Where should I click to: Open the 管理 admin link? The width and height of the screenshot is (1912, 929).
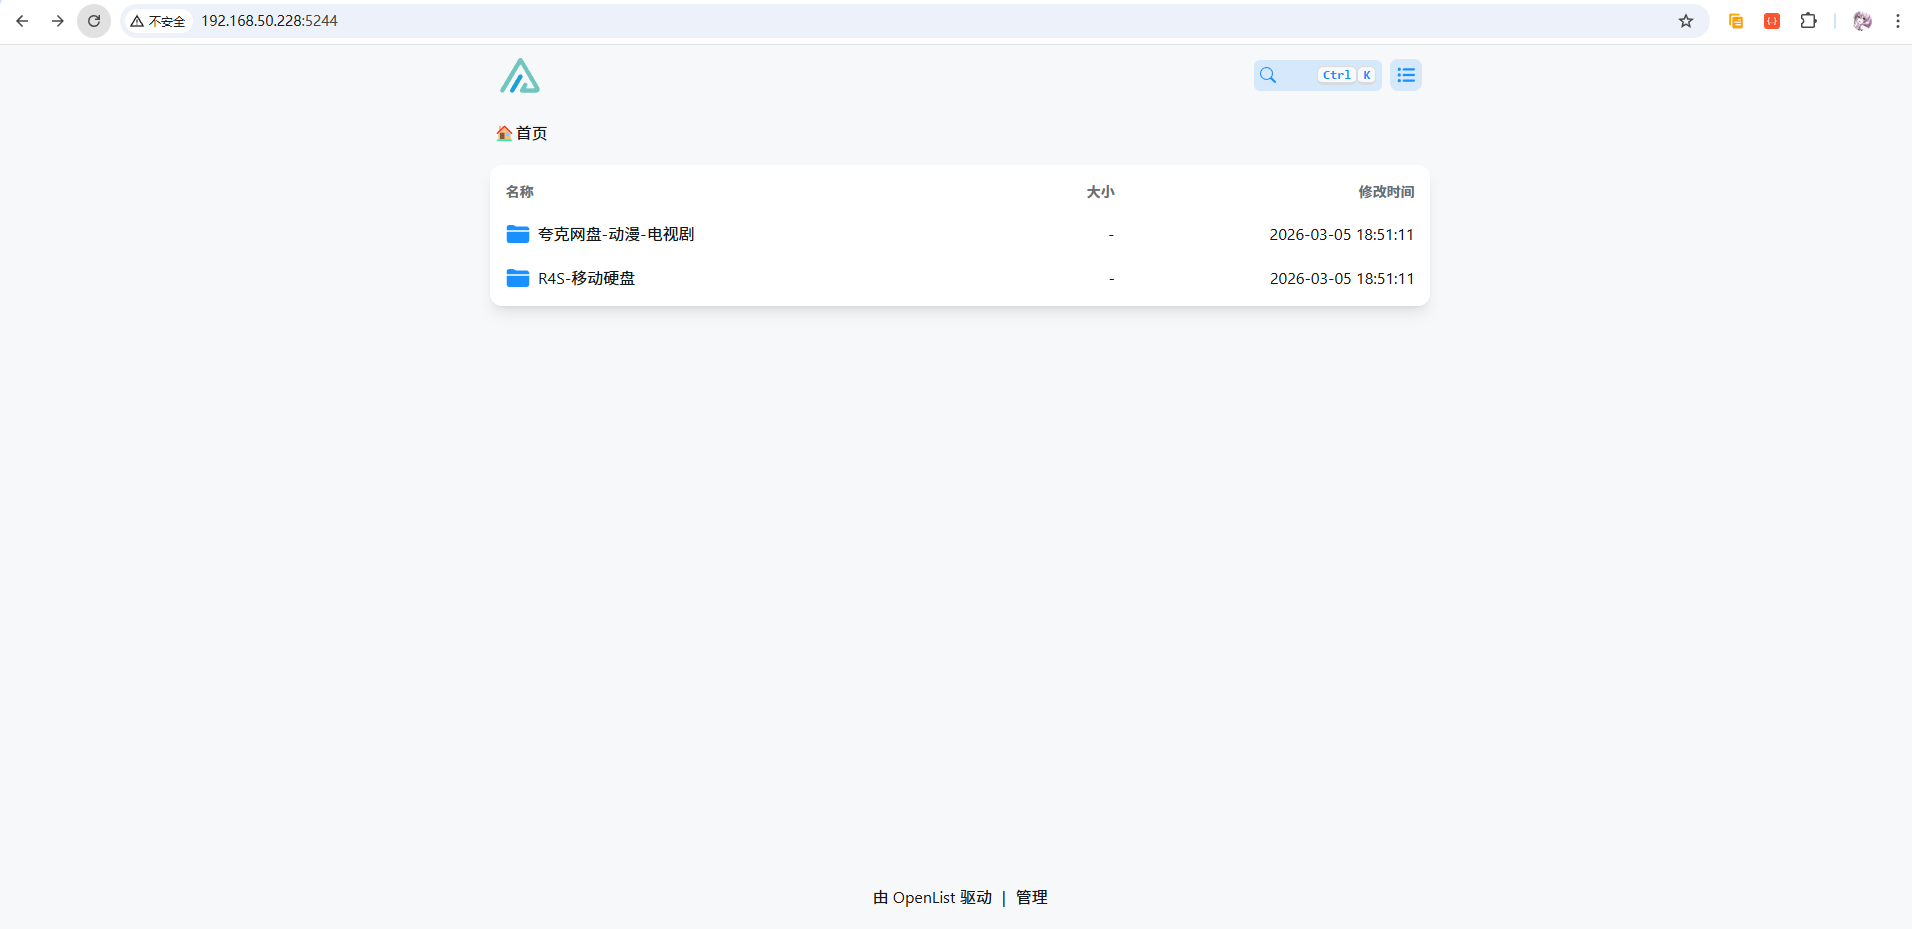1031,897
